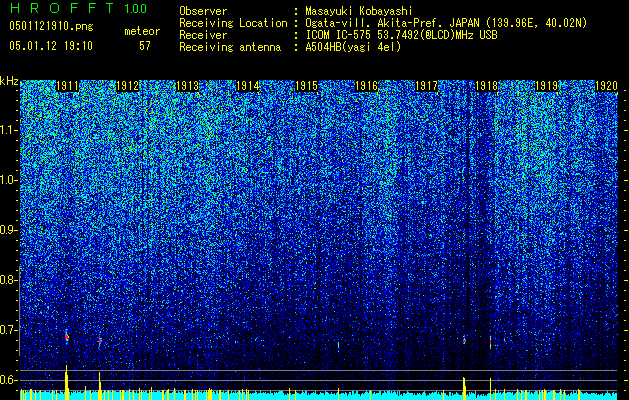Click the 'Observer' field label
629x400 pixels.
coord(203,11)
